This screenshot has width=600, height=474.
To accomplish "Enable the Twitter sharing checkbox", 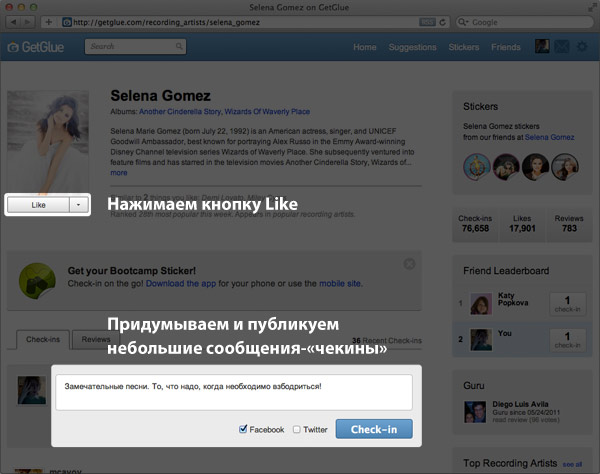I will pyautogui.click(x=296, y=429).
